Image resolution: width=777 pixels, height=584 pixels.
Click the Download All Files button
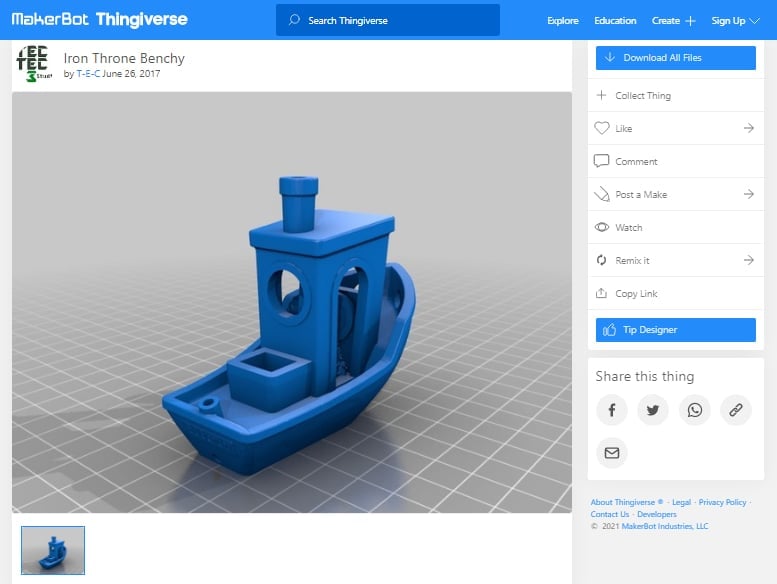[x=675, y=58]
